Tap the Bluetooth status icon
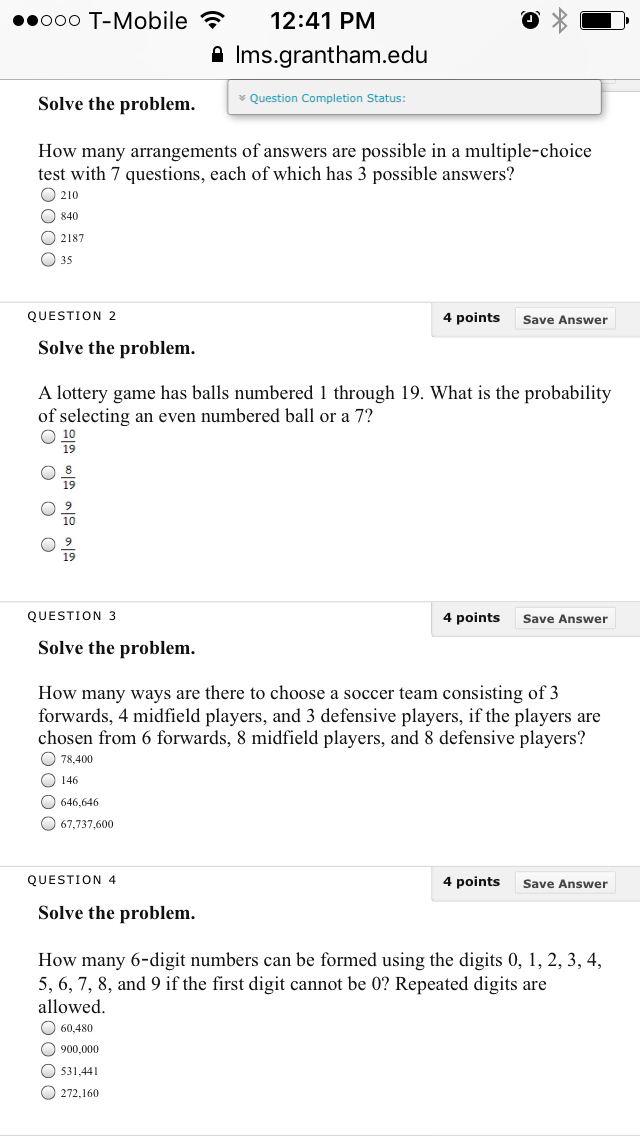 pyautogui.click(x=559, y=21)
